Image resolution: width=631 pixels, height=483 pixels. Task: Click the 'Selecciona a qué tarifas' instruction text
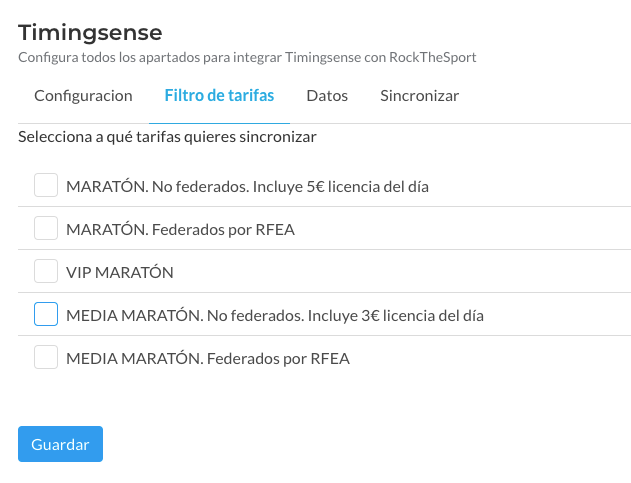(x=166, y=135)
